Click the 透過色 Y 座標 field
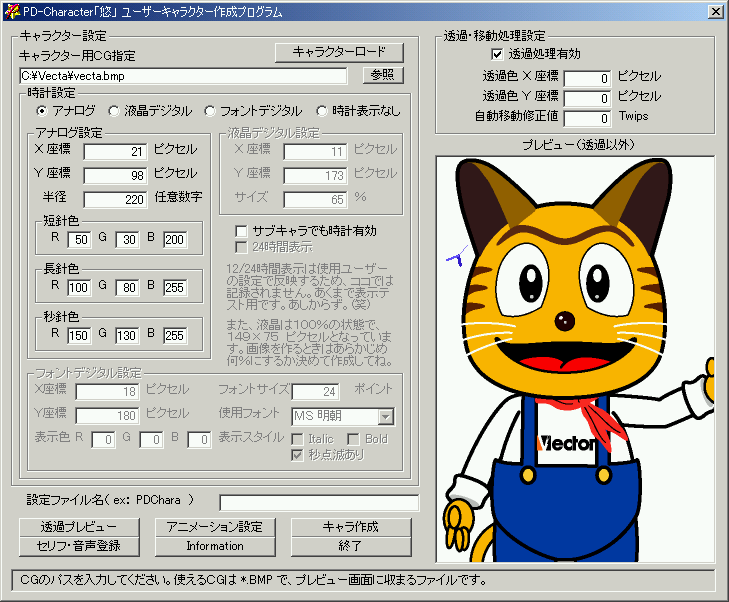The width and height of the screenshot is (729, 602). (x=587, y=99)
